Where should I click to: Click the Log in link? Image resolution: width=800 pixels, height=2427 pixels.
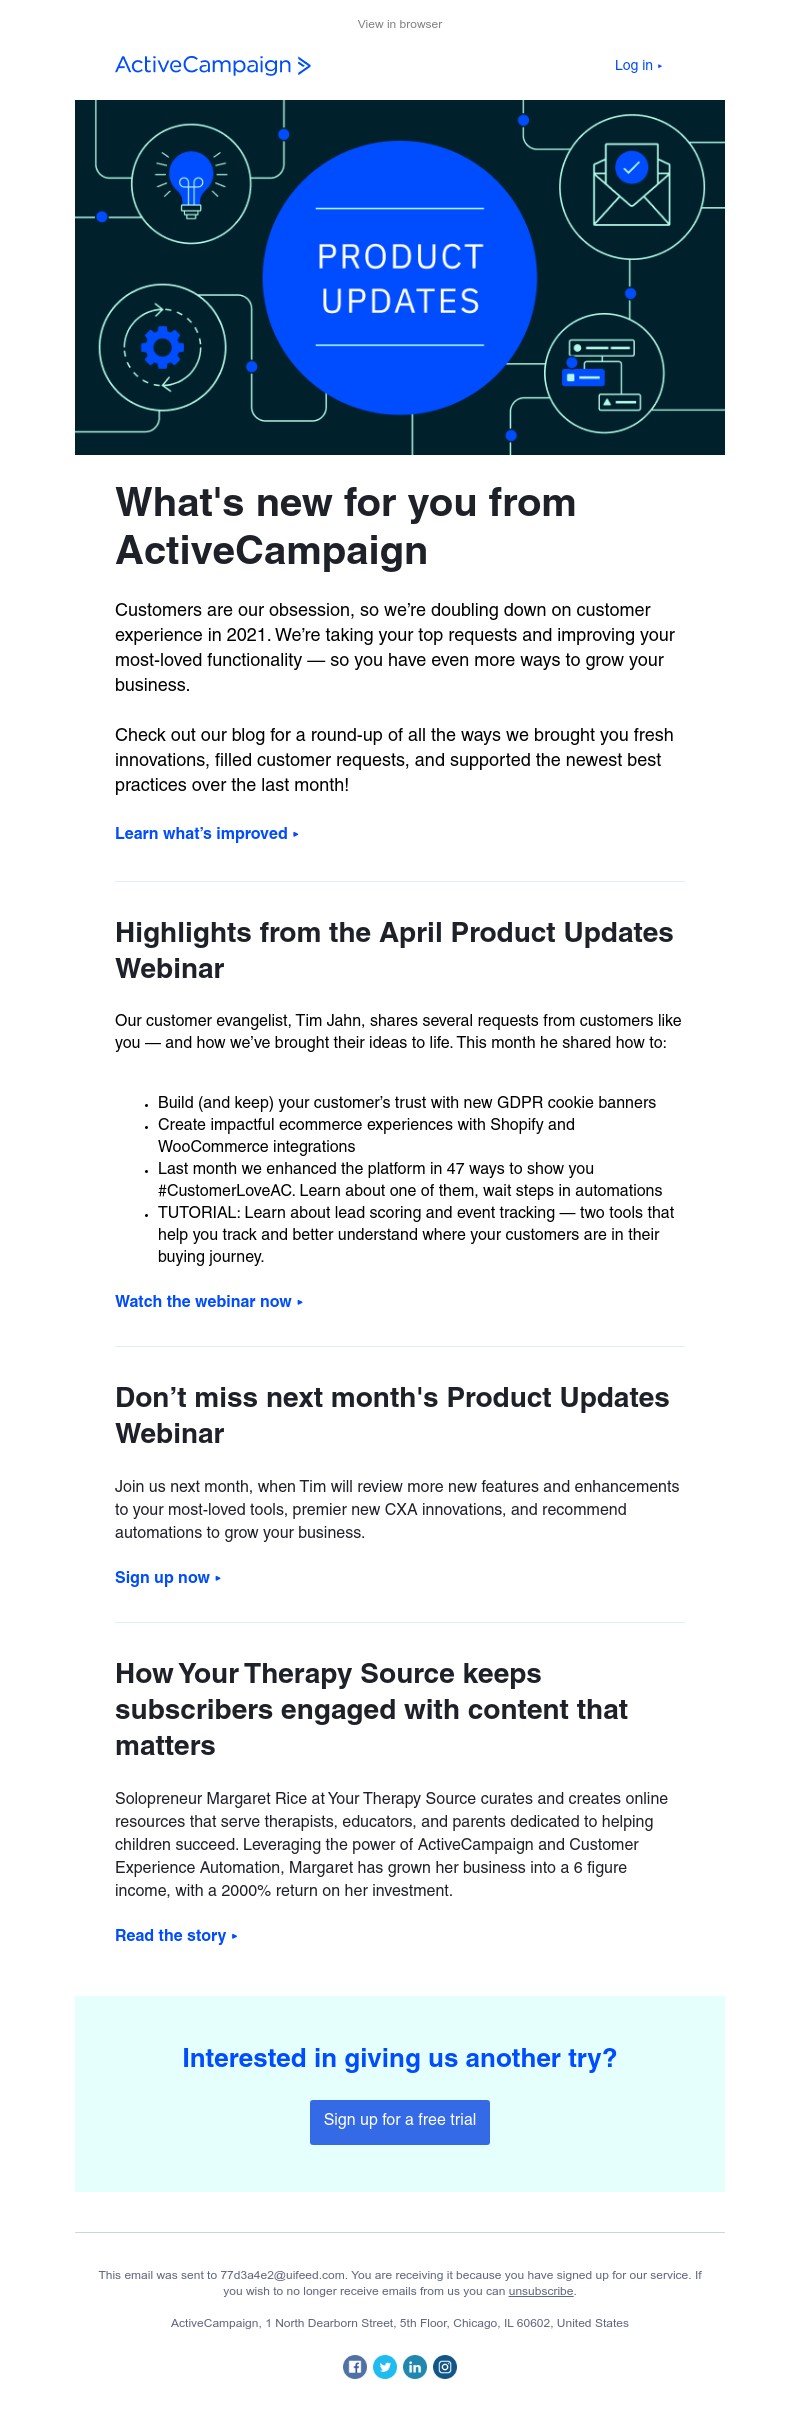click(637, 65)
